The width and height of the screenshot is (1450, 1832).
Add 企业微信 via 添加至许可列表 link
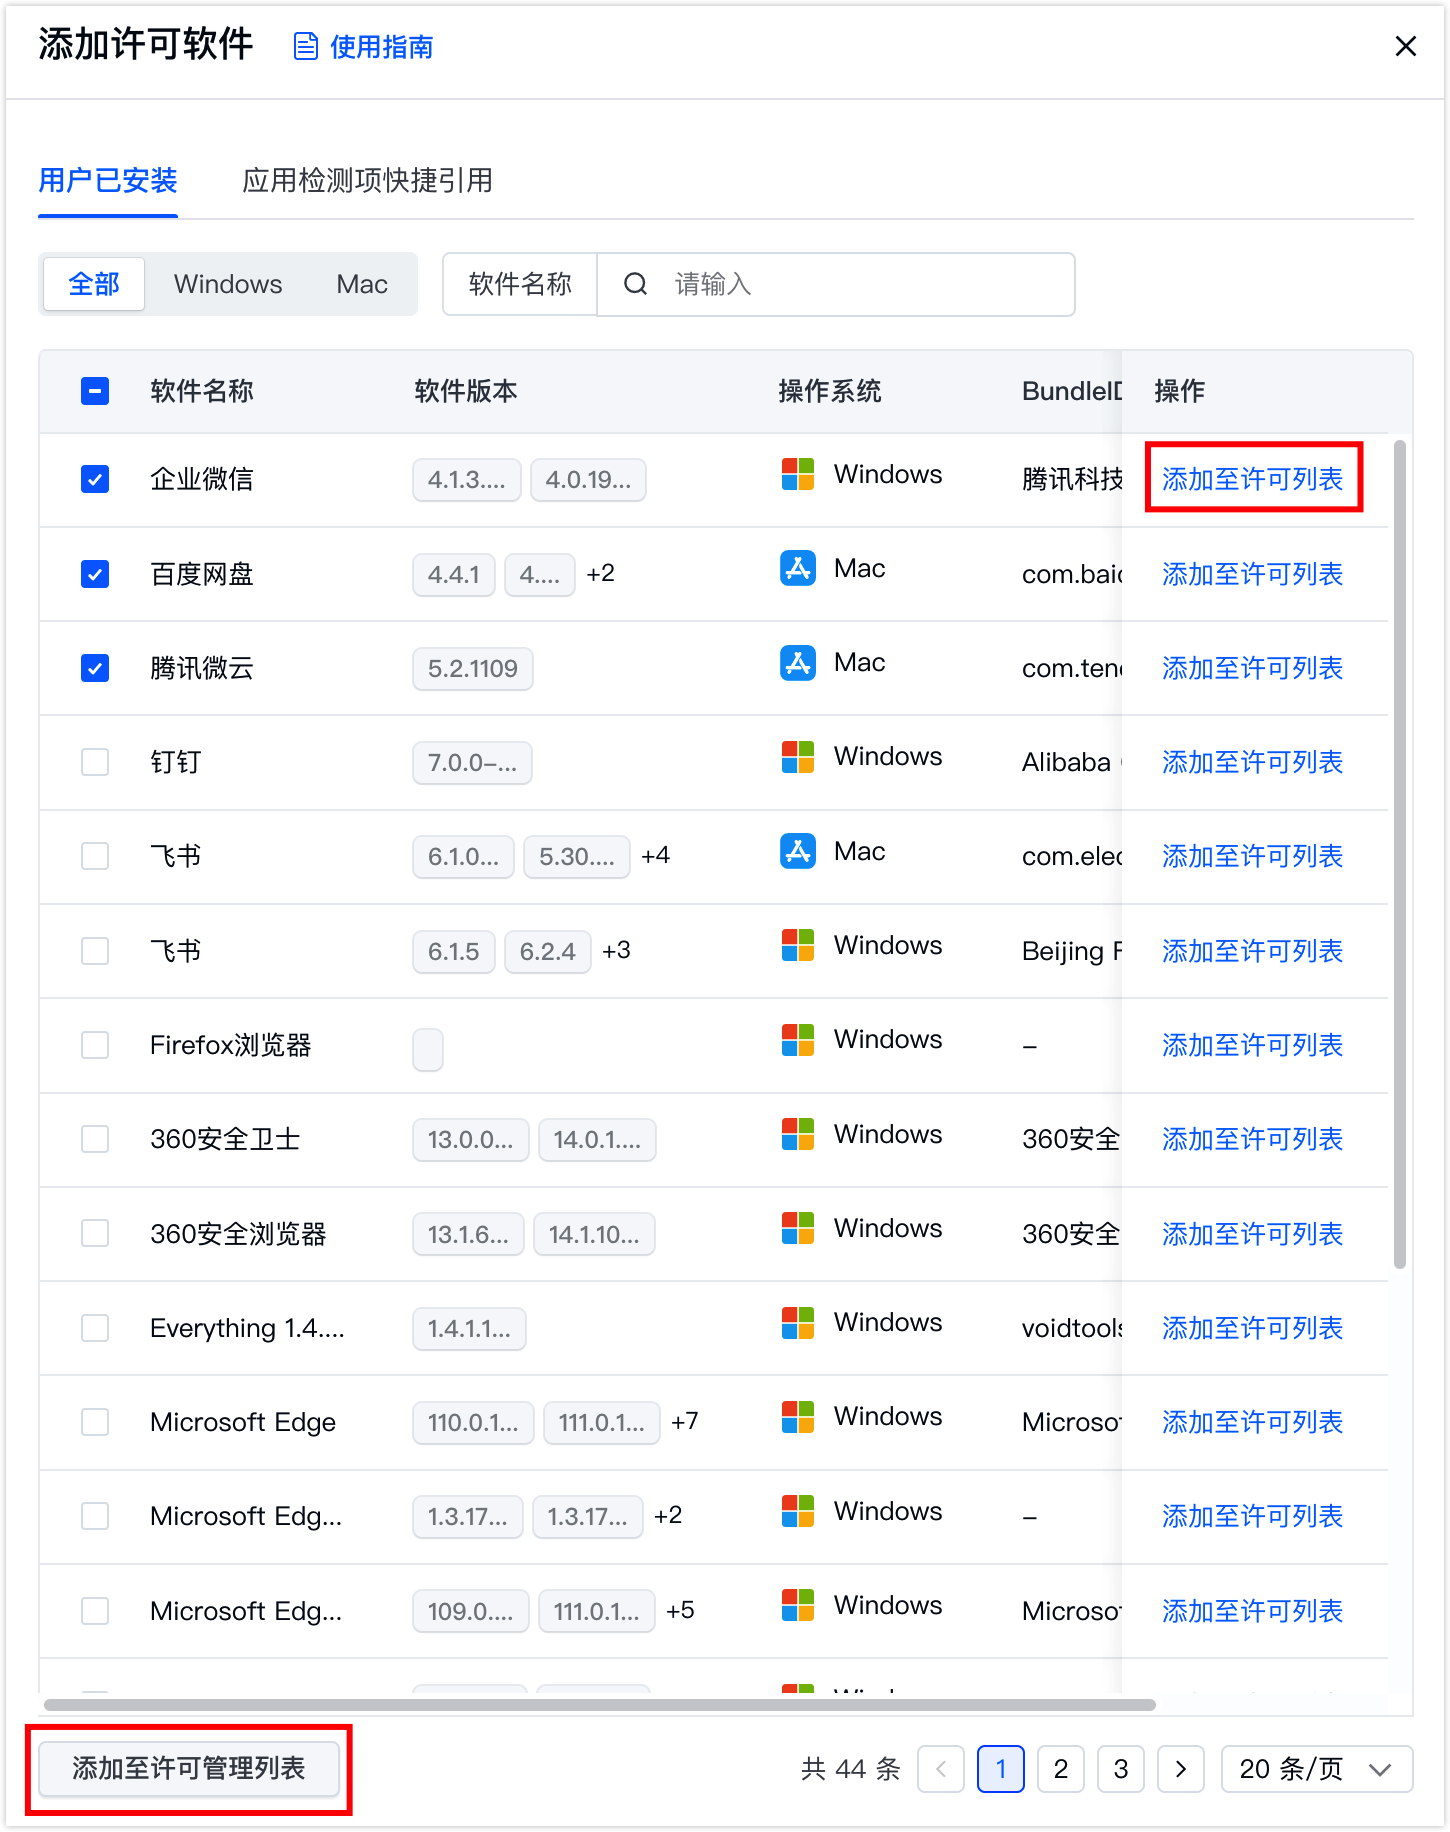[1252, 479]
